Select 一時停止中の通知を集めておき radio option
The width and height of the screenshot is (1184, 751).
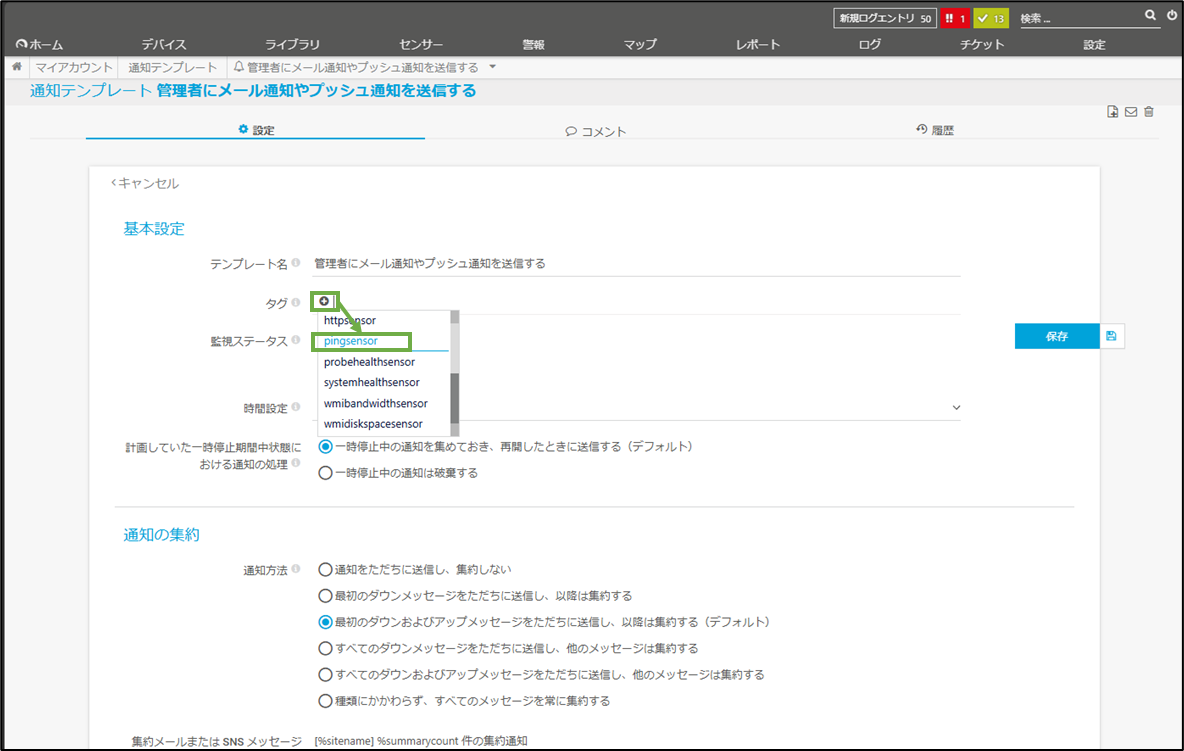tap(325, 447)
